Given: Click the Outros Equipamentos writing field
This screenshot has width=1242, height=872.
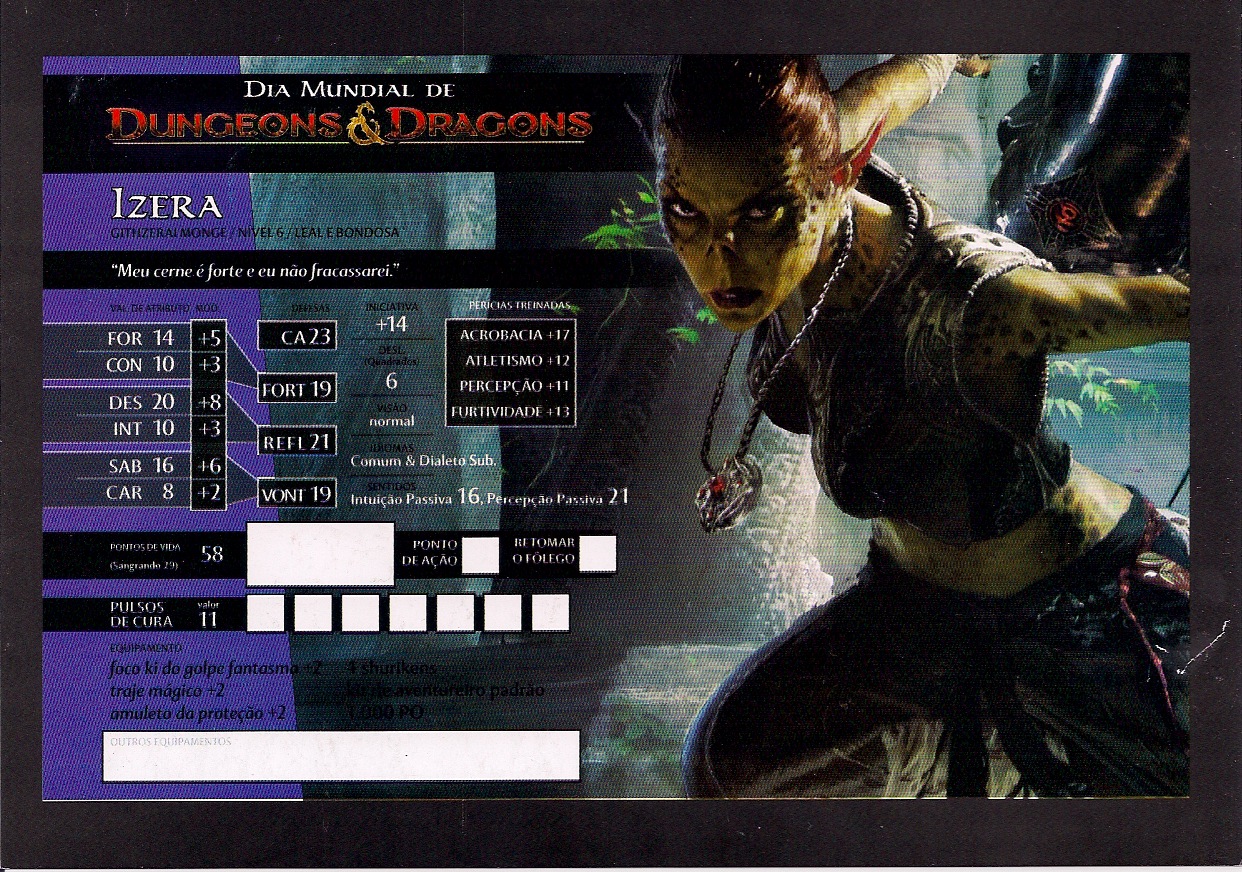Looking at the screenshot, I should tap(341, 756).
